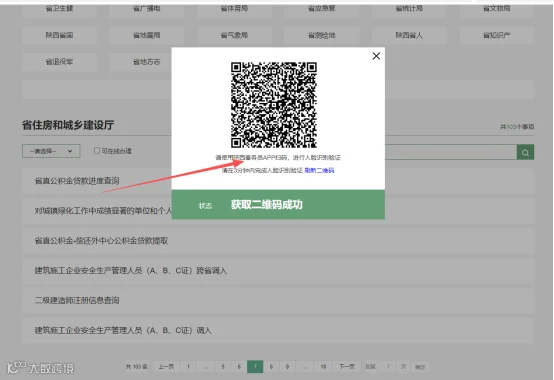The width and height of the screenshot is (554, 380).
Task: Select the 省文物局 department tab
Action: [x=496, y=8]
